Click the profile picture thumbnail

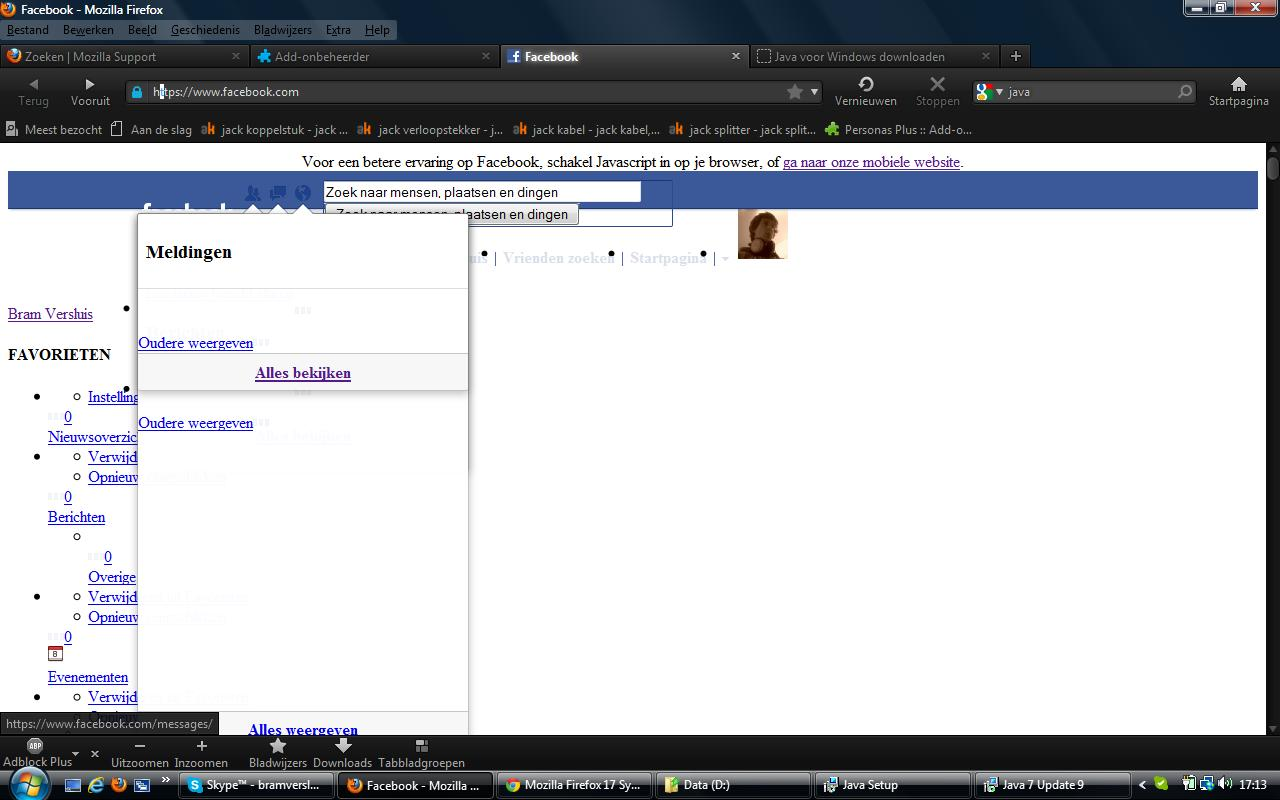[763, 234]
